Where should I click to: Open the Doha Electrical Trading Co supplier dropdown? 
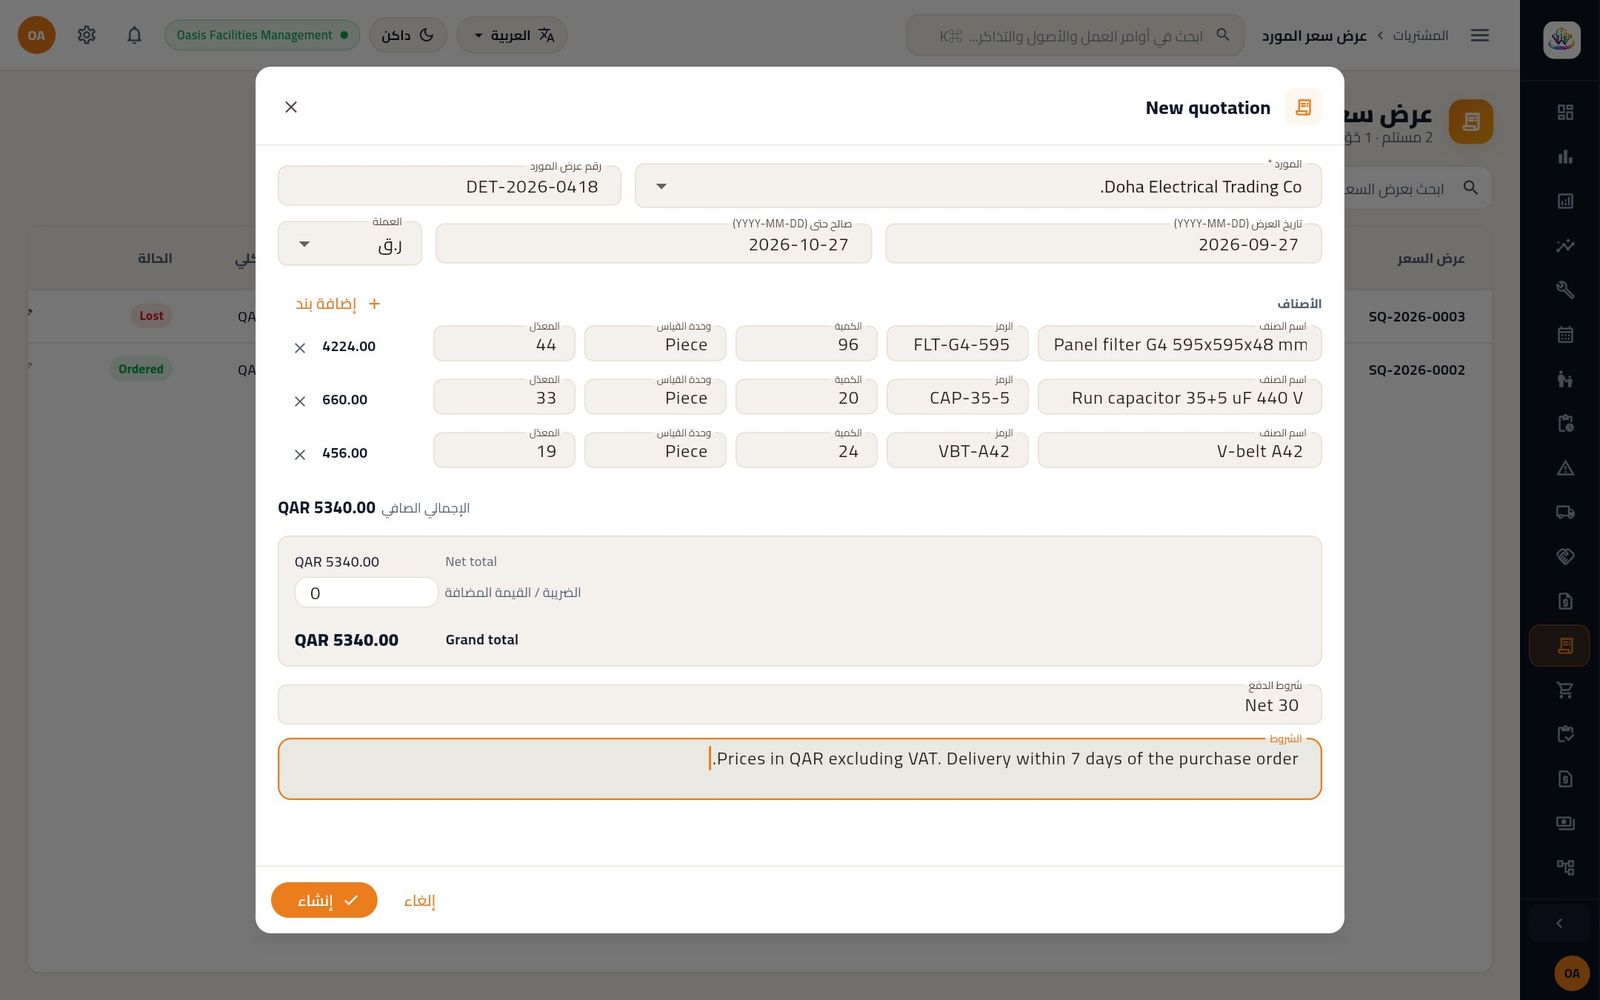pos(978,186)
